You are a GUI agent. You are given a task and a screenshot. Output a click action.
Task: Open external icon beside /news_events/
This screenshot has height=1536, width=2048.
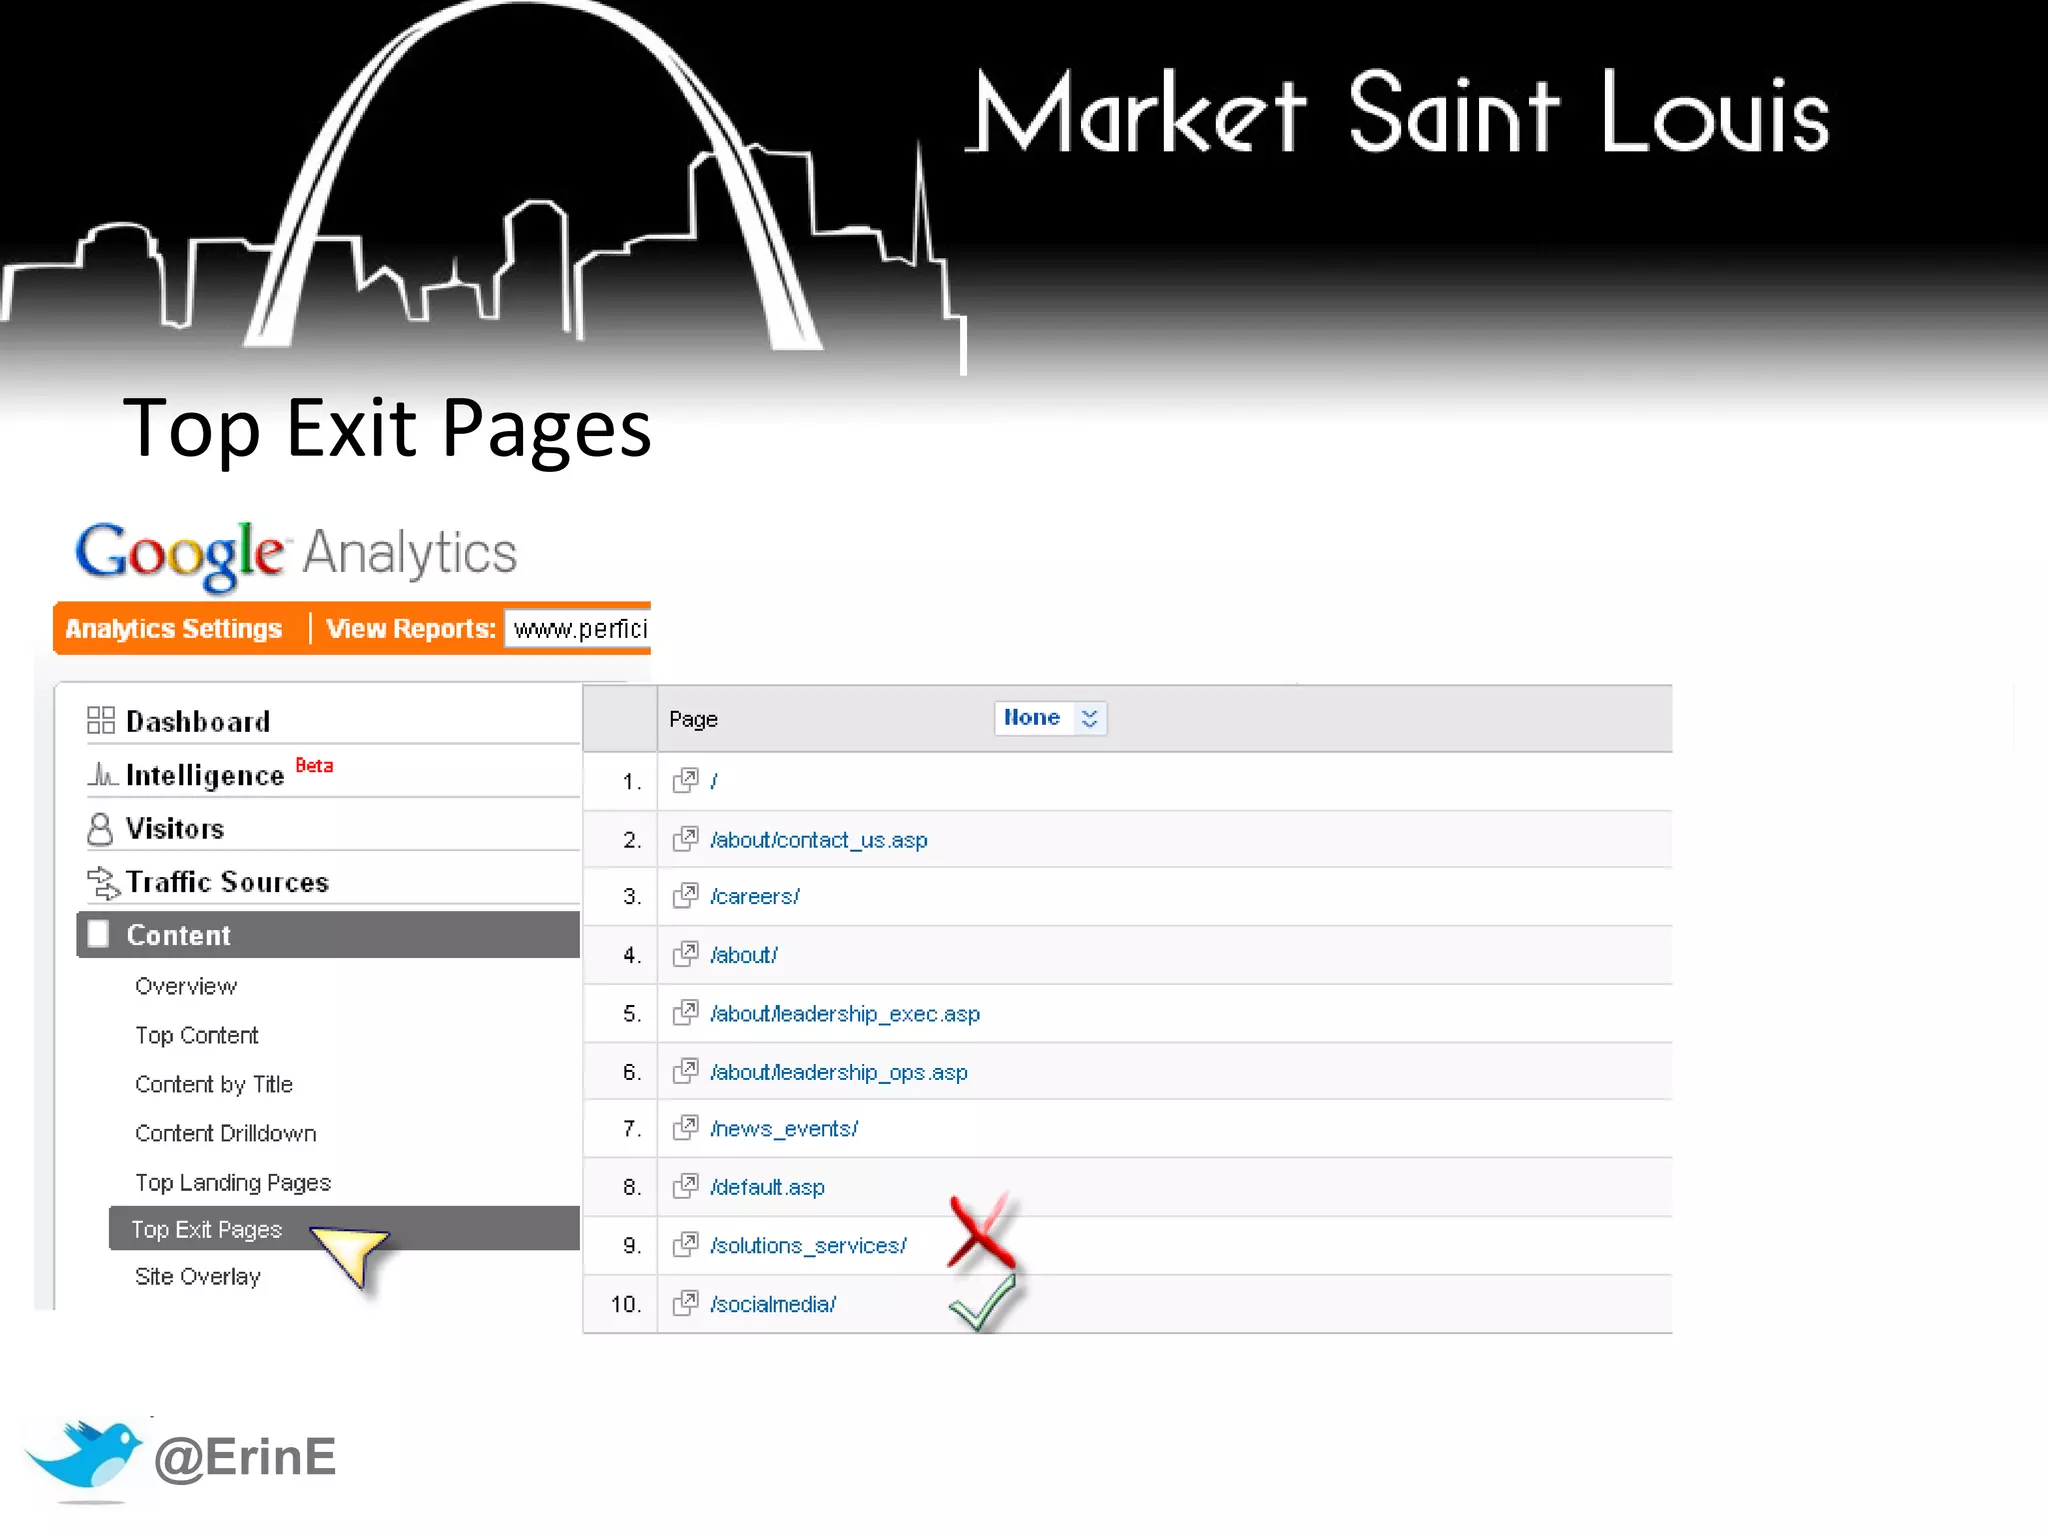click(685, 1128)
